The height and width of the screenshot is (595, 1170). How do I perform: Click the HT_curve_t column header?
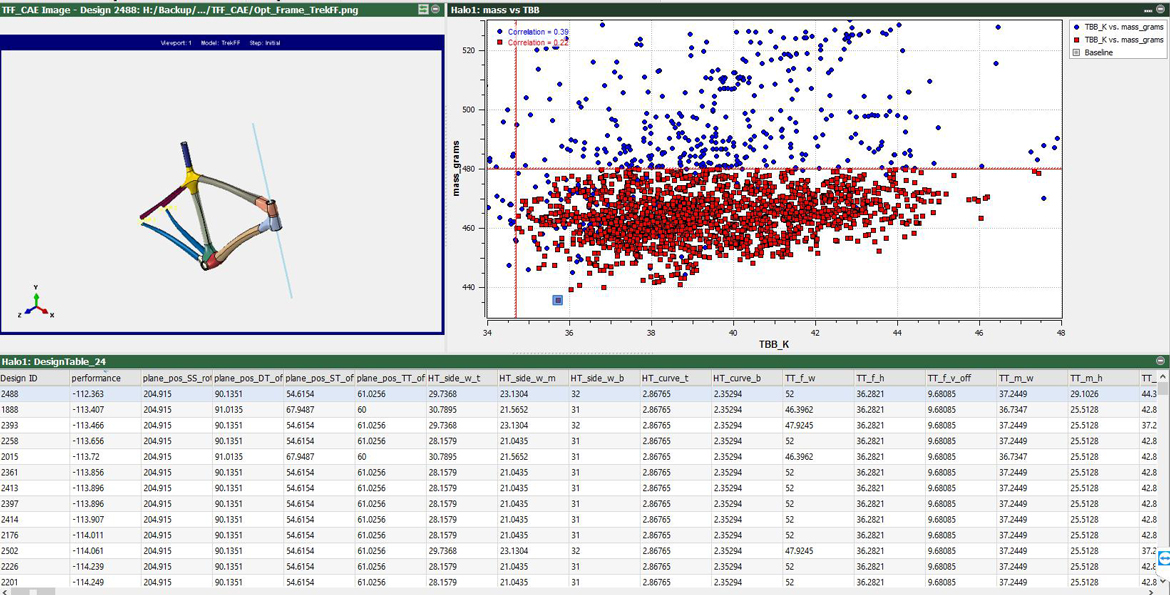coord(665,378)
